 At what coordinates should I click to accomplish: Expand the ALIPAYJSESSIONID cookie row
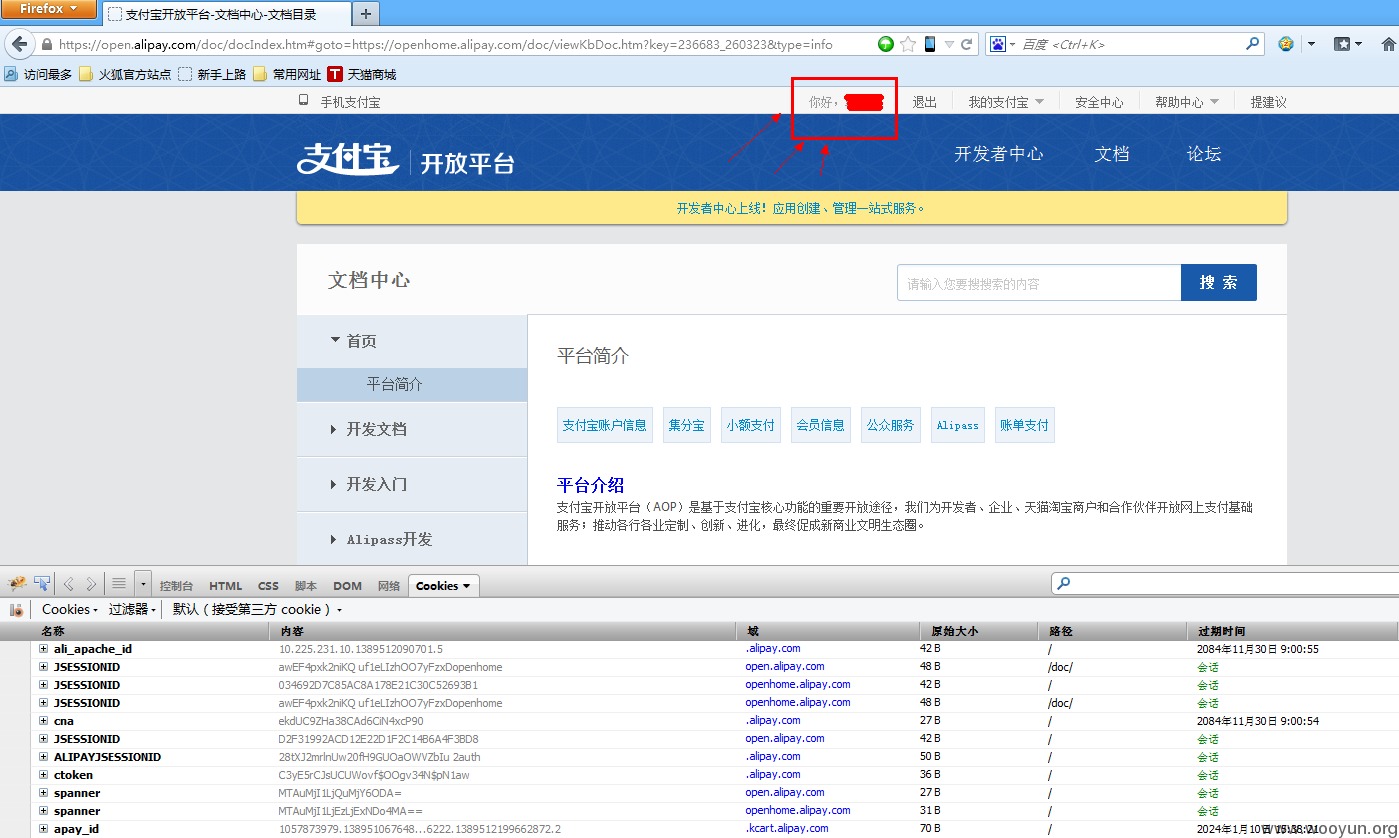(x=44, y=757)
